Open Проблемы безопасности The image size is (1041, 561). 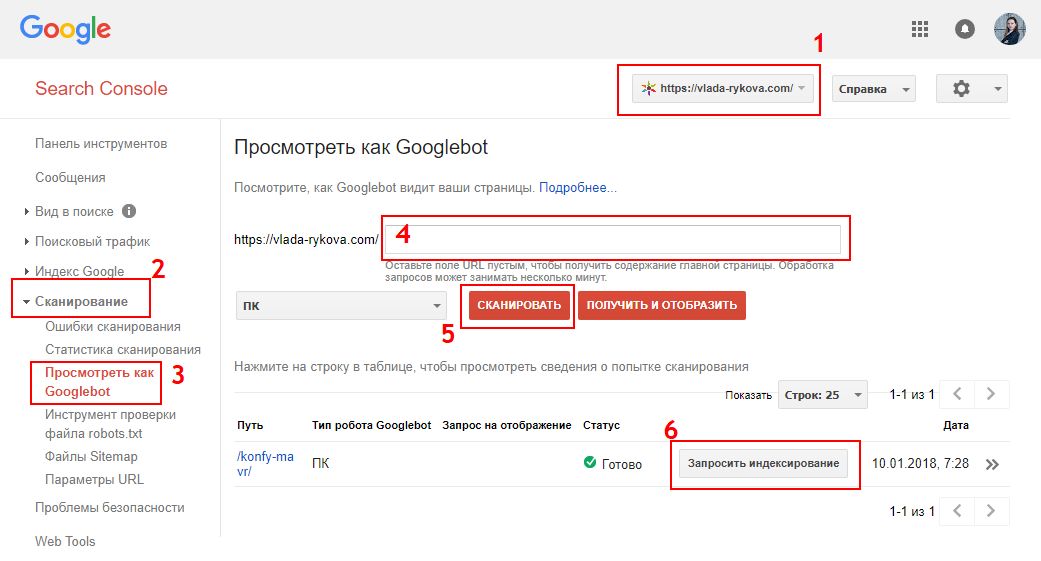coord(110,507)
